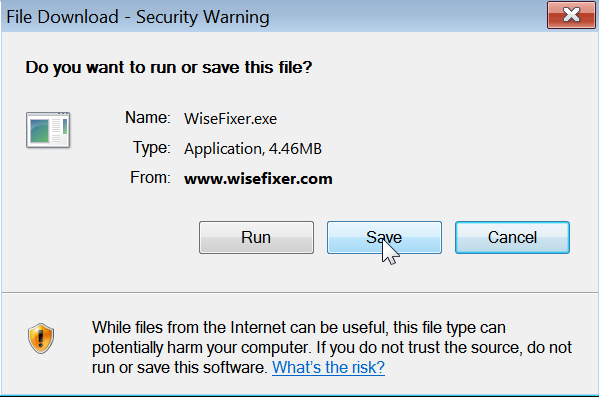Click the www.wisefixer.com source address
Screen dimensions: 599x397
coord(258,179)
